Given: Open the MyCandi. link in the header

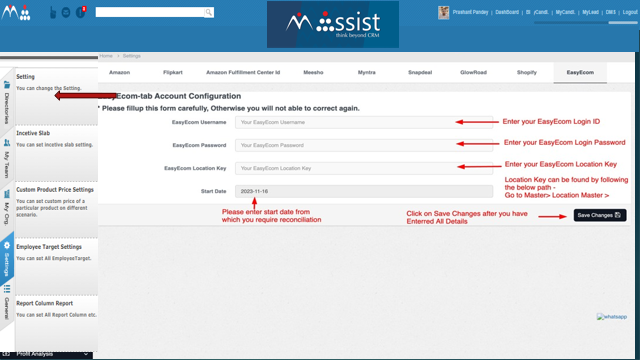Looking at the screenshot, I should (x=565, y=12).
